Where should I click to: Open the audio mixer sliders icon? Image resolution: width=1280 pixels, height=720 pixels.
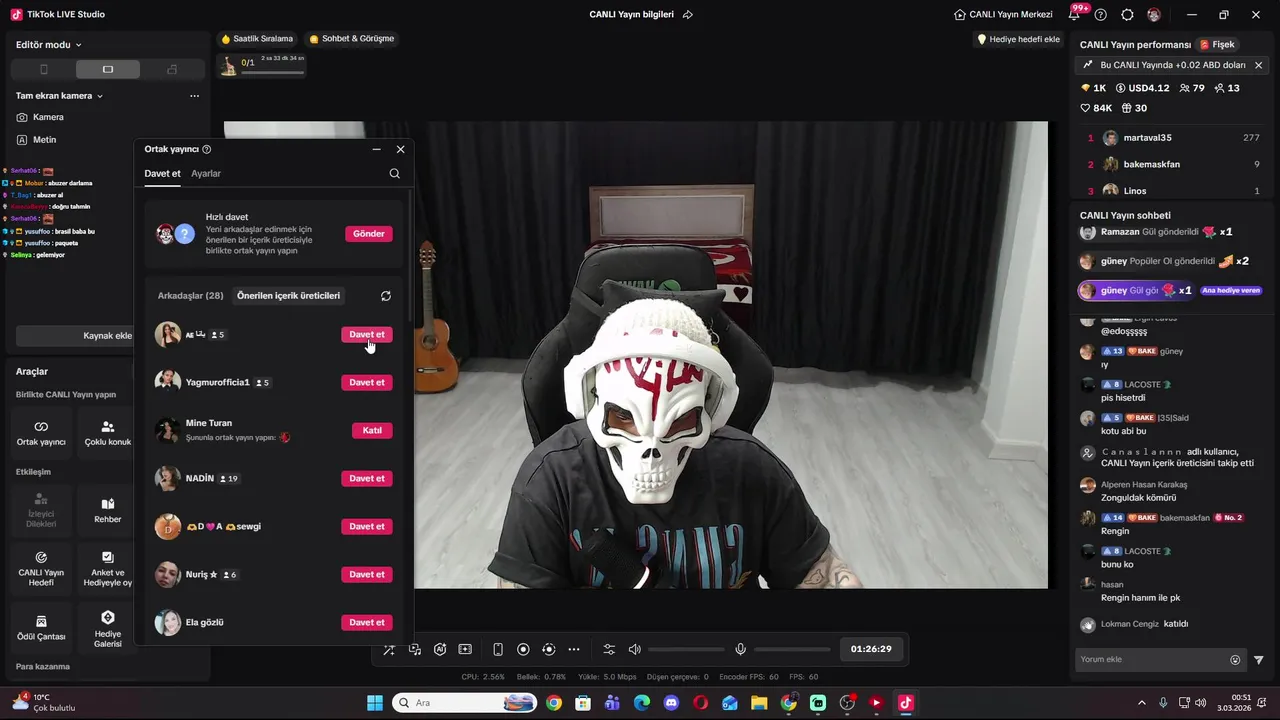(609, 649)
